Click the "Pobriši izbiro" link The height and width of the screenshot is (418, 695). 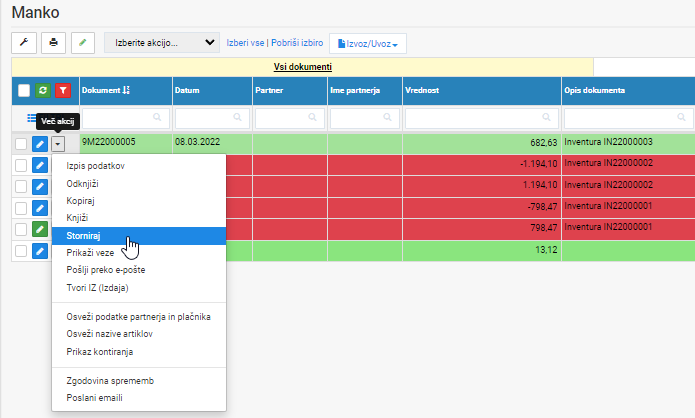297,43
